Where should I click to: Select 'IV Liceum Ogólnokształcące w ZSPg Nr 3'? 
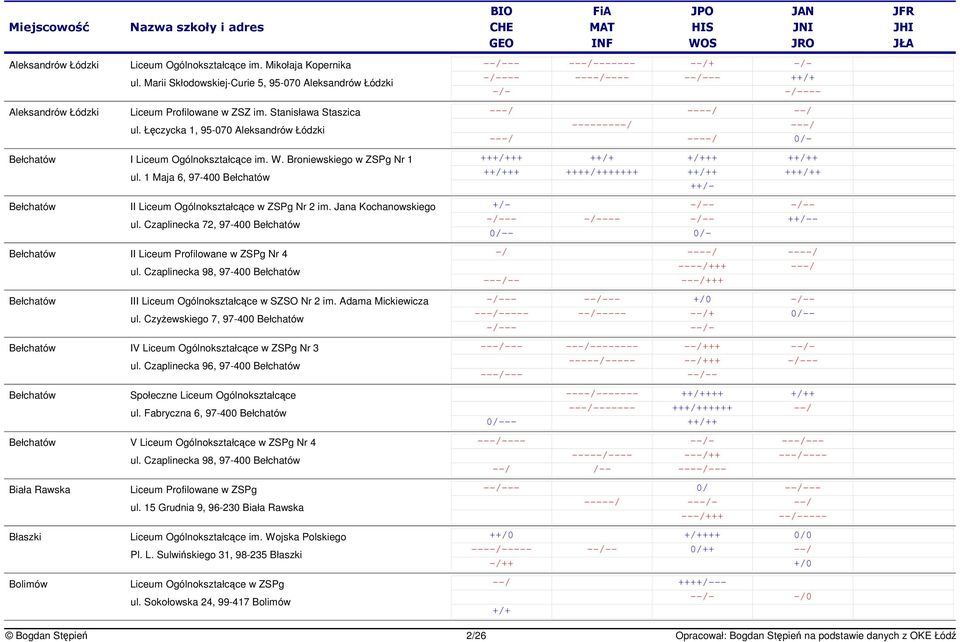pyautogui.click(x=224, y=348)
